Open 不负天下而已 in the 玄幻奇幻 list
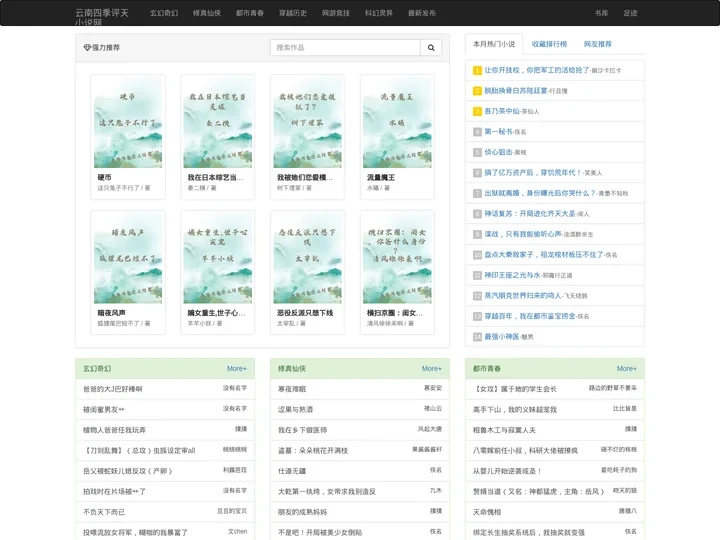This screenshot has height=540, width=720. click(104, 512)
